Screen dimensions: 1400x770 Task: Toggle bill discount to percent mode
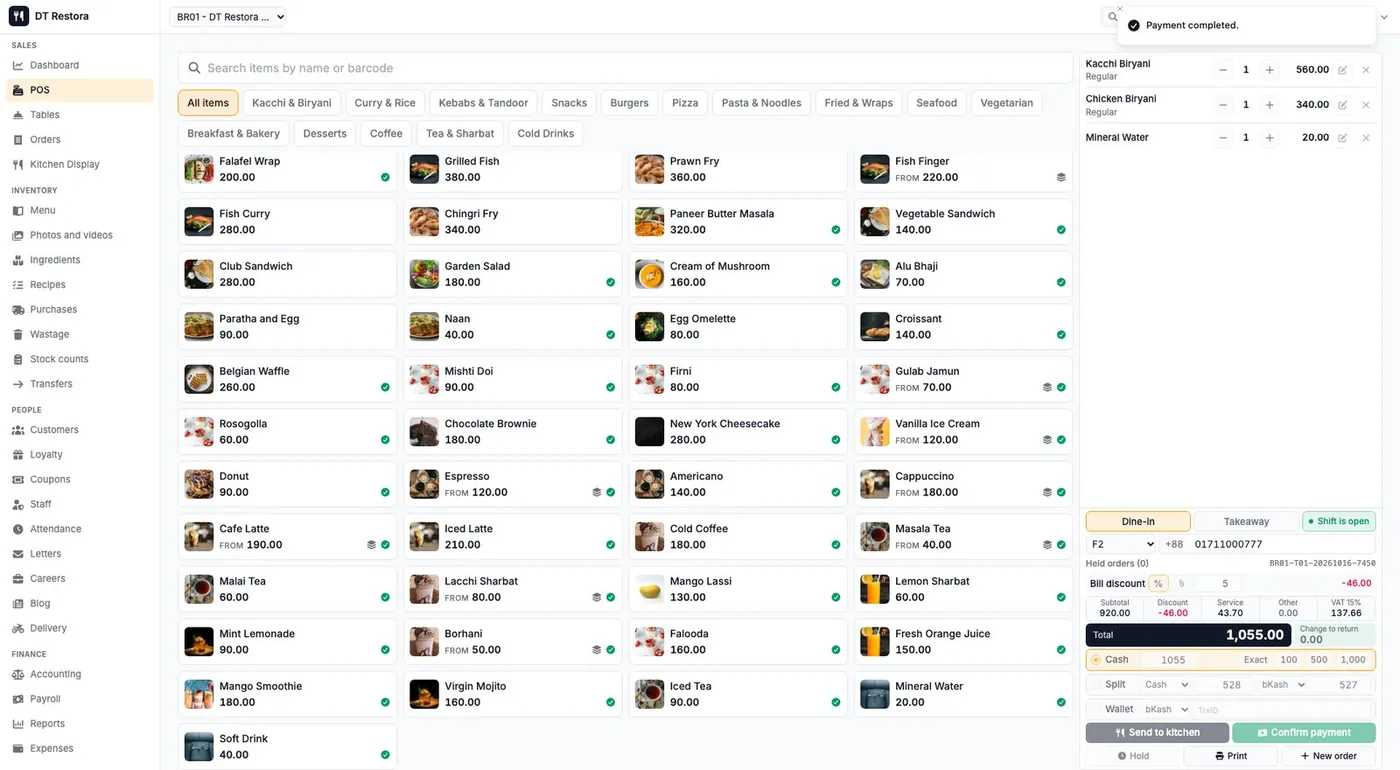pos(1158,584)
